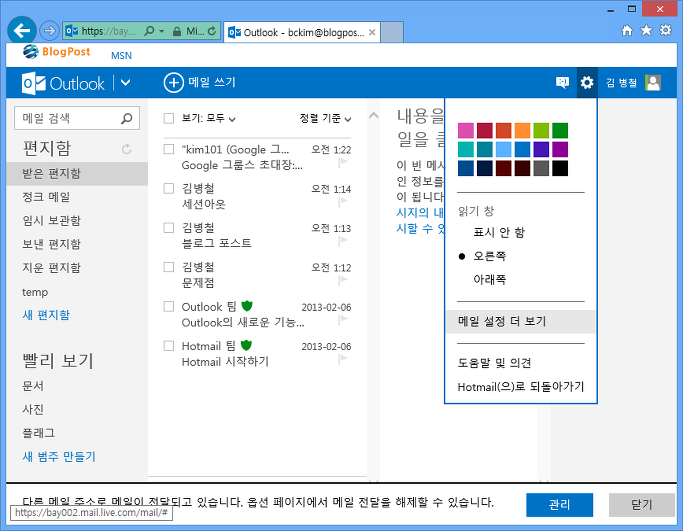This screenshot has width=683, height=531.
Task: Expand the 정렬 기준 sort dropdown
Action: pyautogui.click(x=325, y=118)
